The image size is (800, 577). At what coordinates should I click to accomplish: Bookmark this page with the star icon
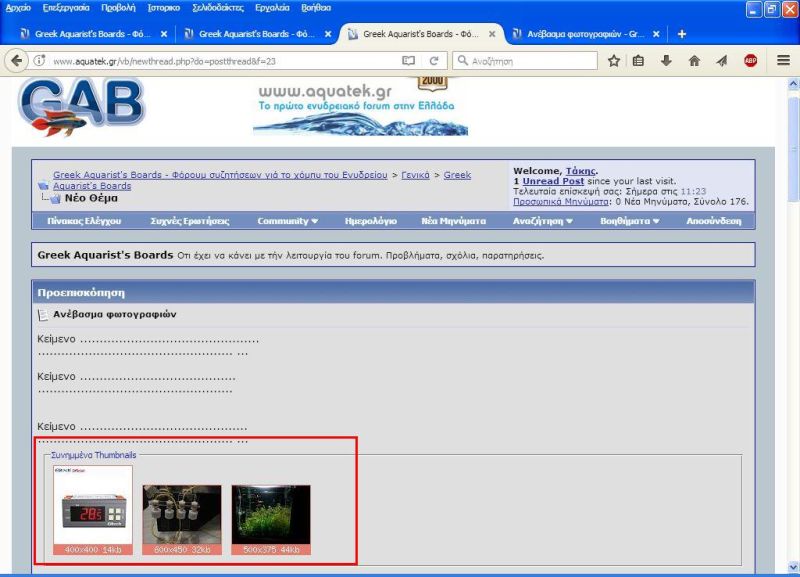coord(614,60)
